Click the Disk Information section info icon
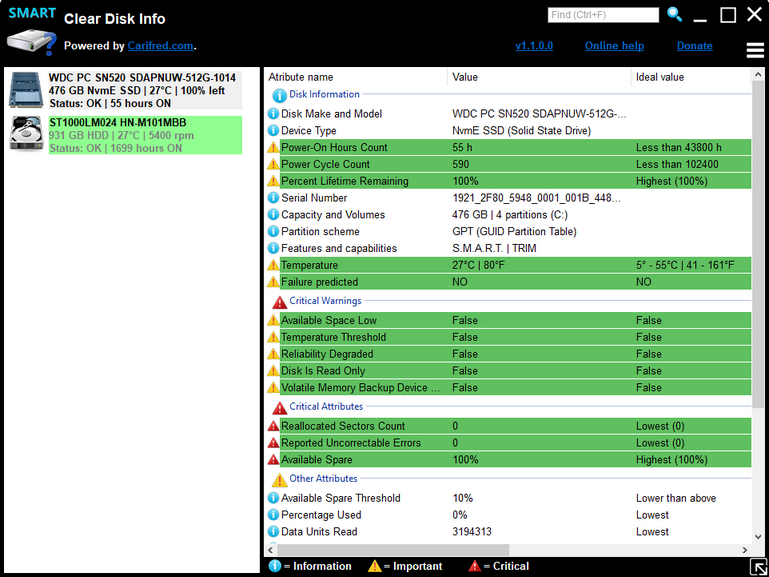769x577 pixels. 279,95
